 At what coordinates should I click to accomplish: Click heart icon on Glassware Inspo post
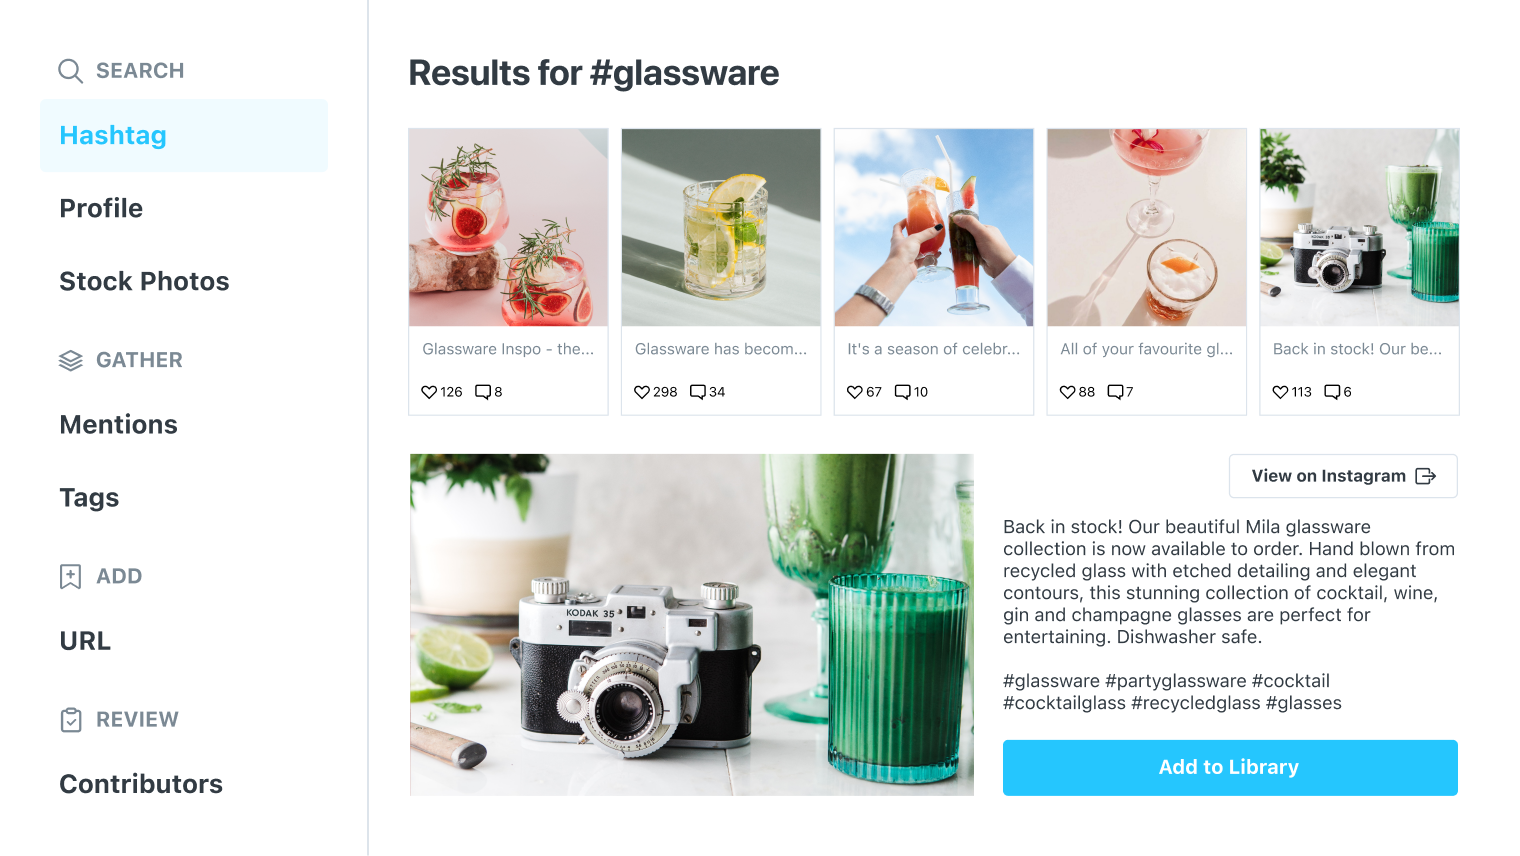tap(429, 392)
